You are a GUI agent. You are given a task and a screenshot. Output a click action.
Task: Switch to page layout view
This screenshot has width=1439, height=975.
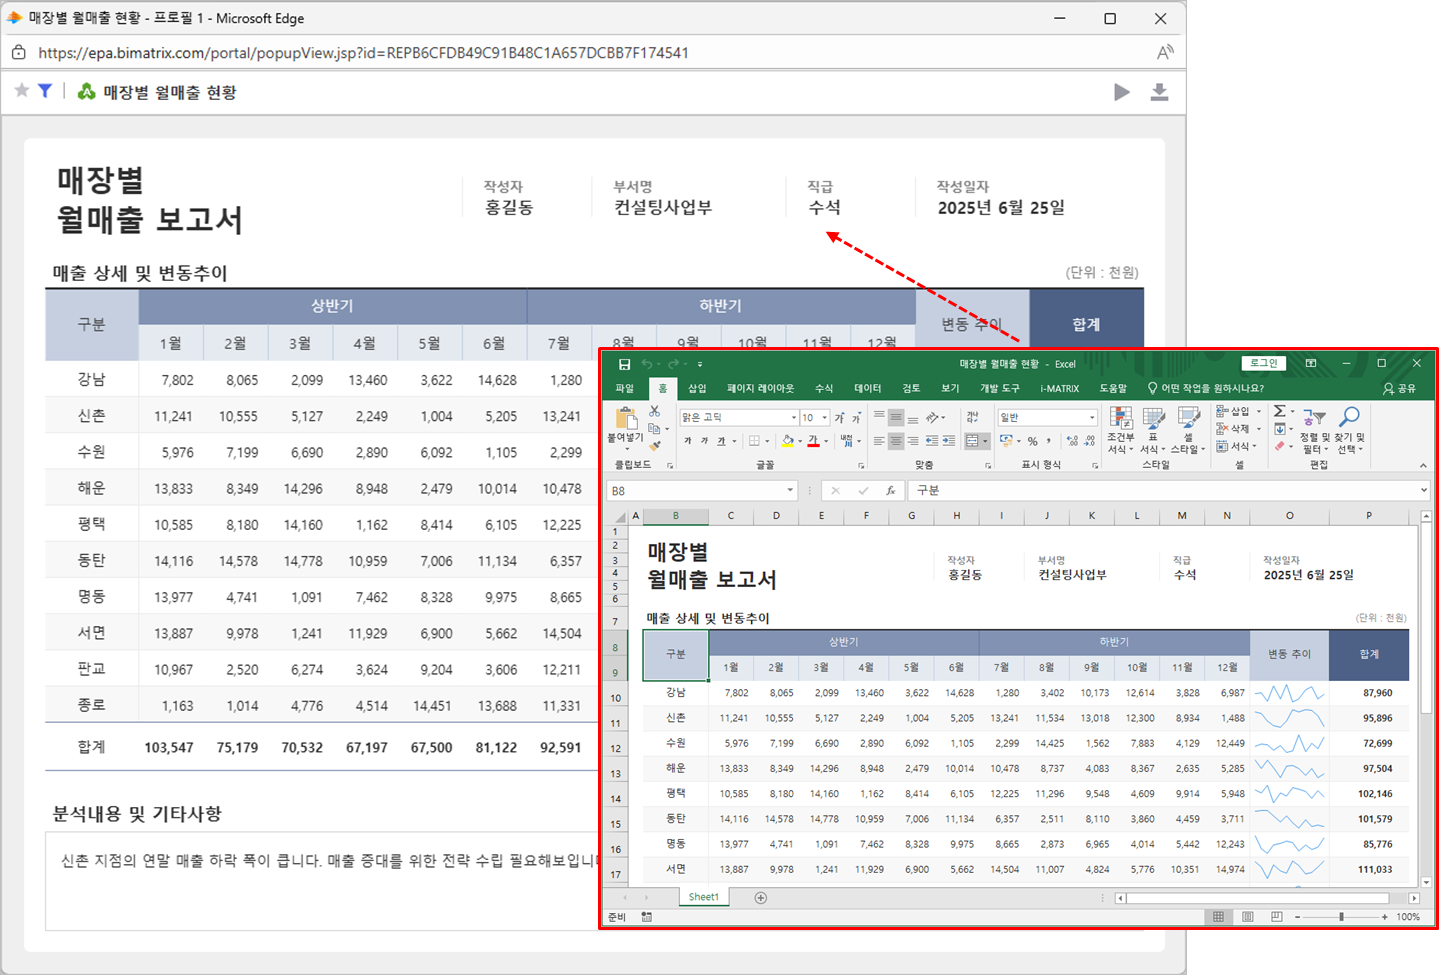coord(1247,917)
